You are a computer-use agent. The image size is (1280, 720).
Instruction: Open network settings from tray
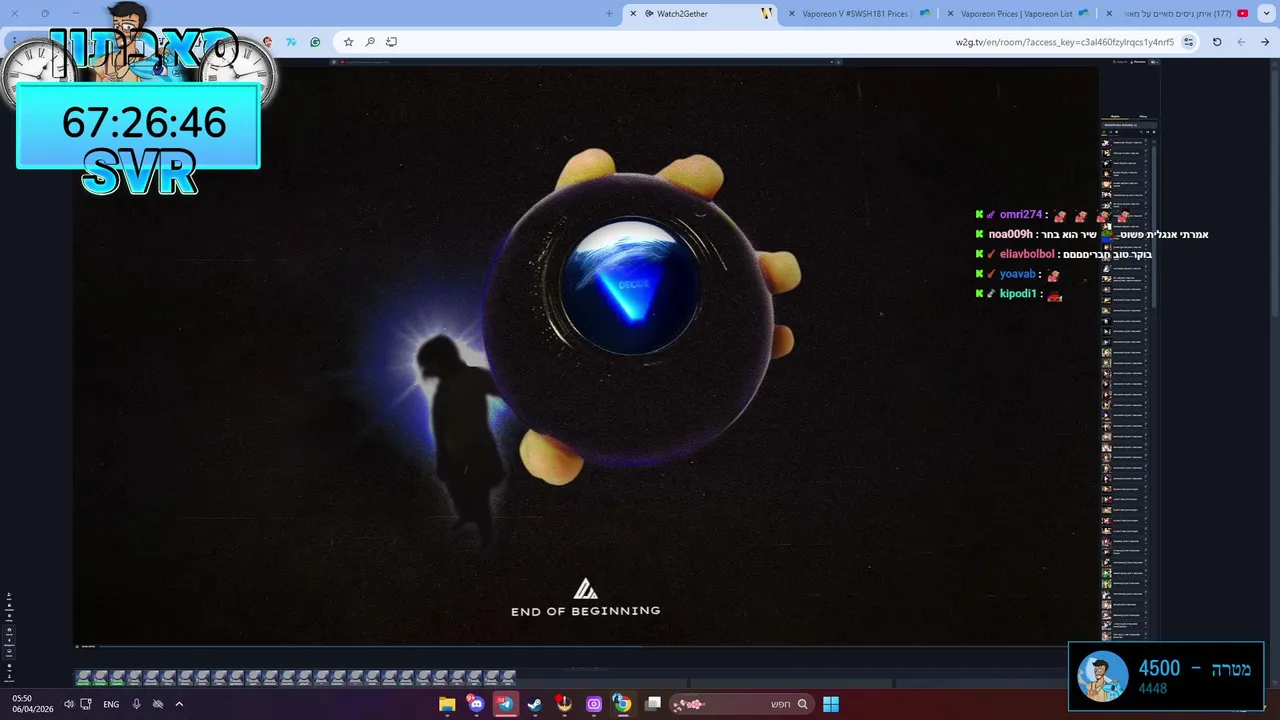click(86, 704)
